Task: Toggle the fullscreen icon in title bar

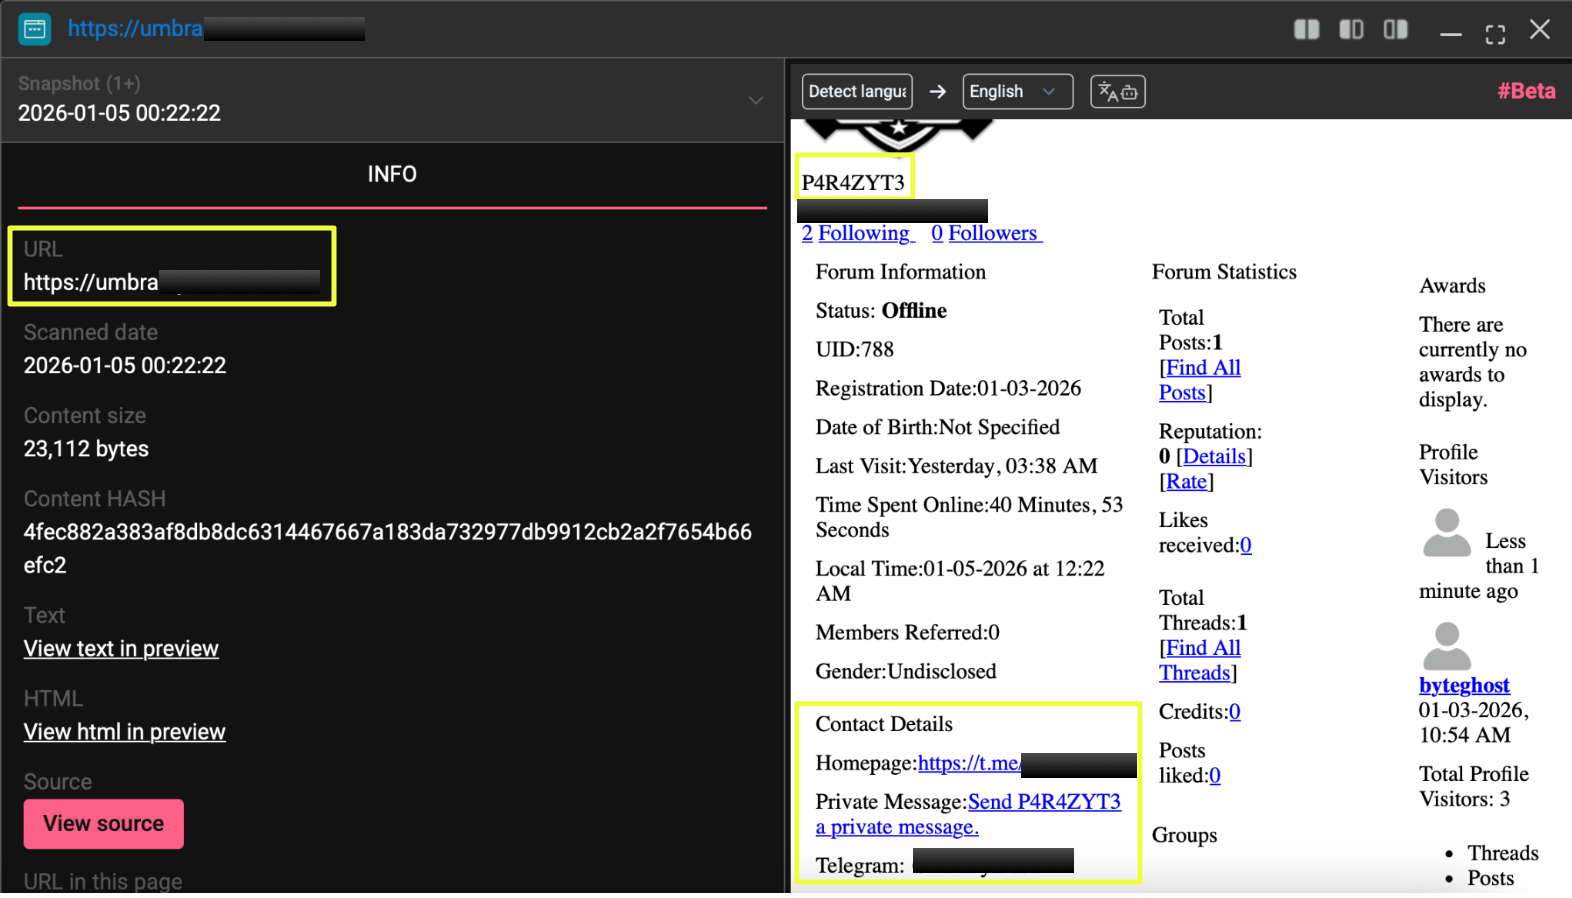Action: (1495, 34)
